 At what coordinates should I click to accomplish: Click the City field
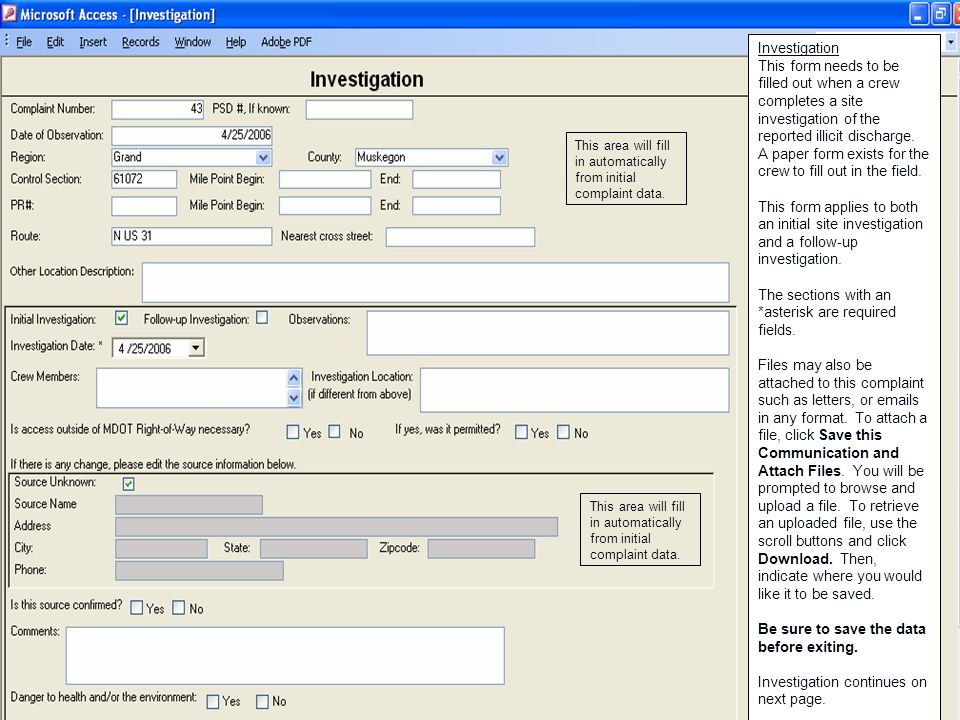(x=161, y=549)
